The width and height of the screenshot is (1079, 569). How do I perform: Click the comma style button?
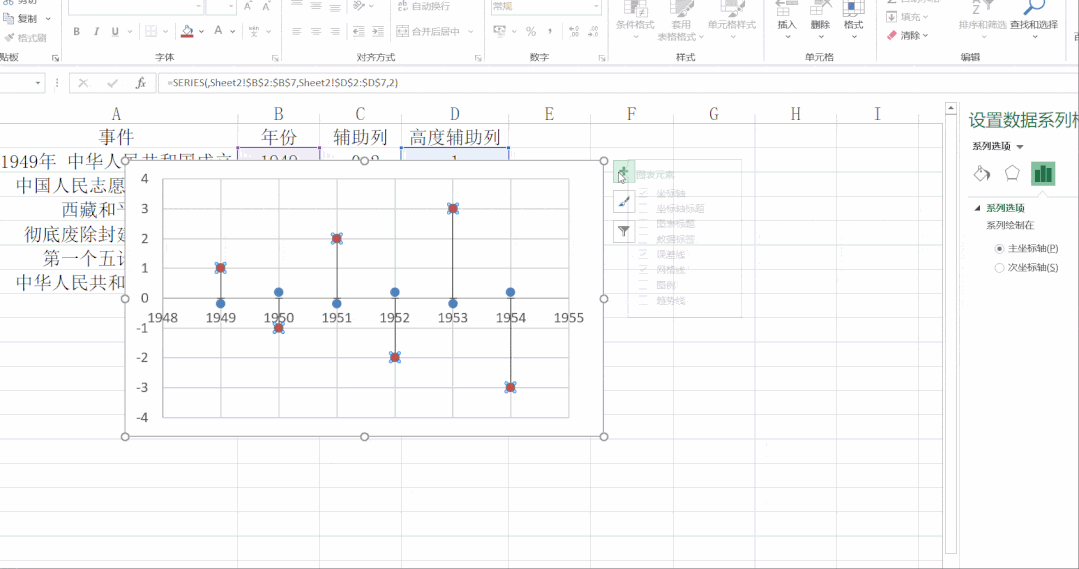tap(550, 32)
